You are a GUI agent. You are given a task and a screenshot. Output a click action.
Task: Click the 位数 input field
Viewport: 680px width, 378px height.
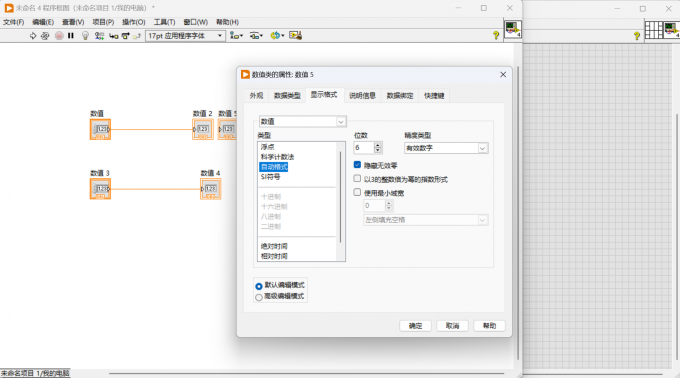[x=364, y=148]
